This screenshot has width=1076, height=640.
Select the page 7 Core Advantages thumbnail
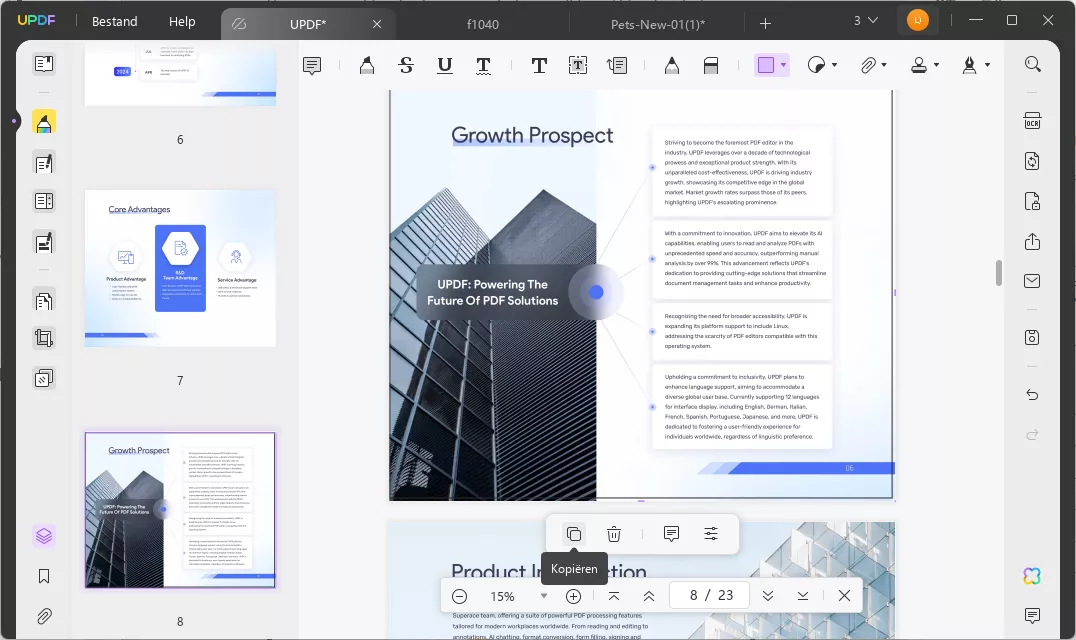[180, 268]
